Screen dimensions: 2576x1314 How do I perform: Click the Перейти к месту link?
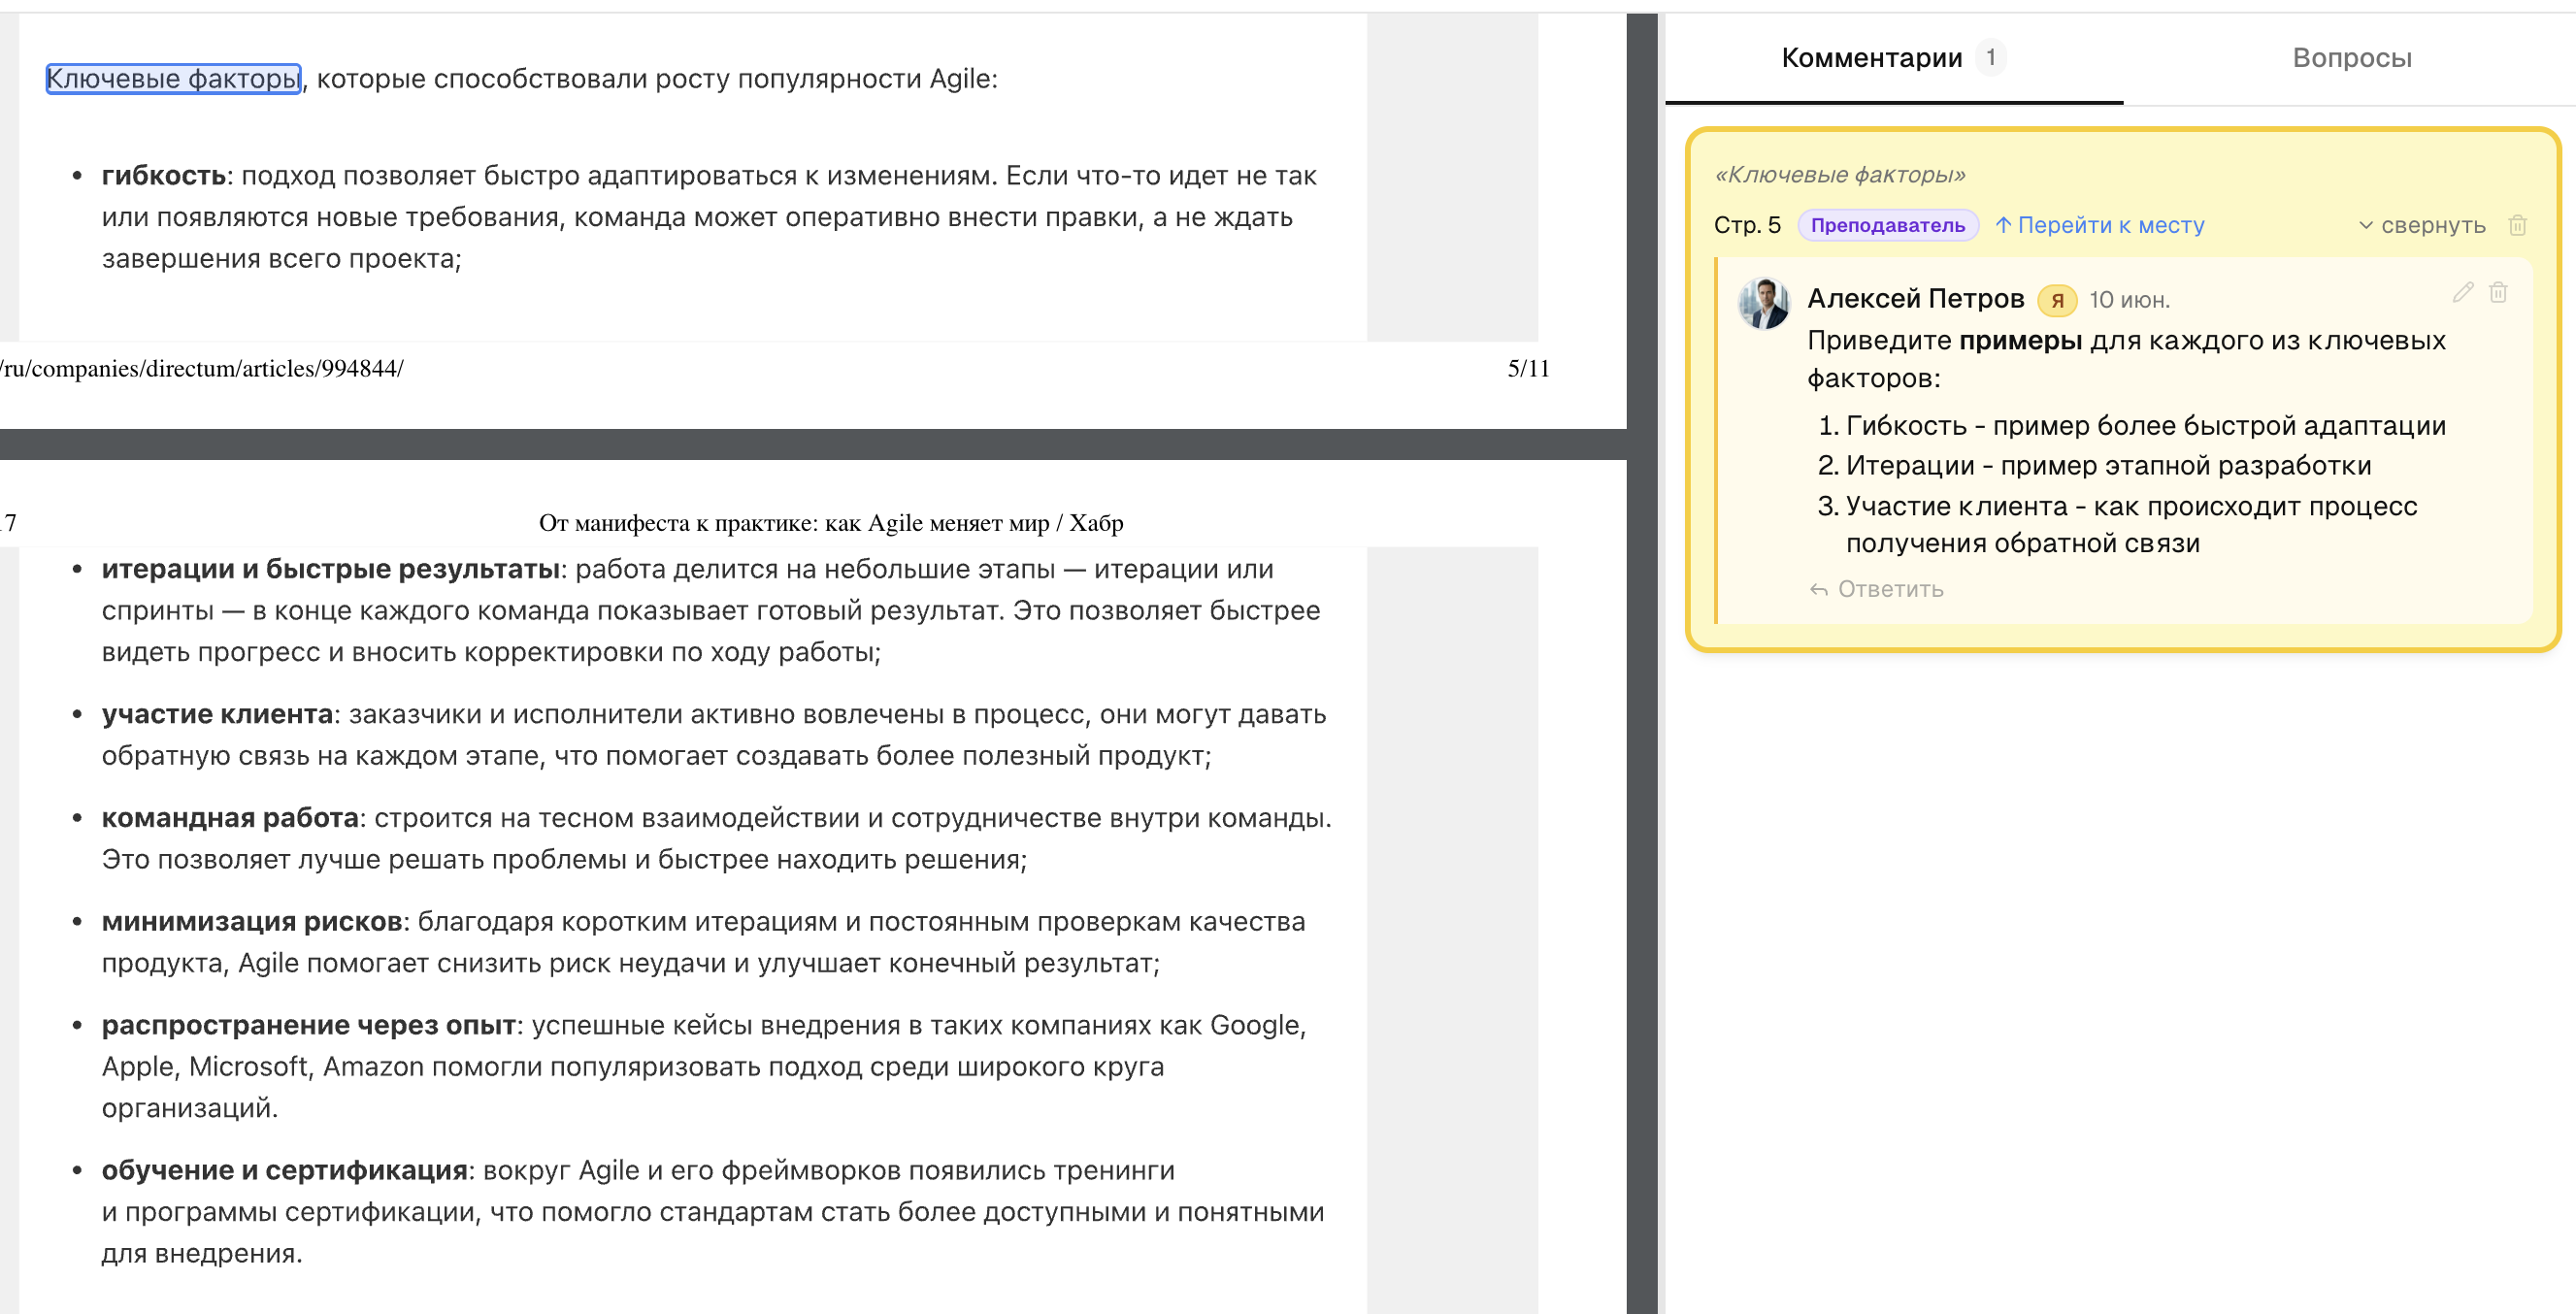tap(2099, 225)
